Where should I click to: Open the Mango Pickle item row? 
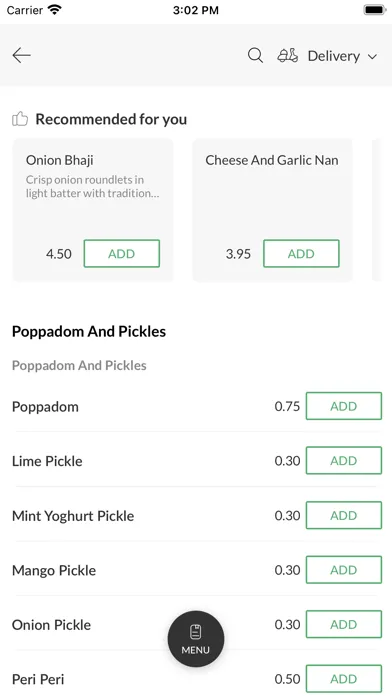[196, 569]
